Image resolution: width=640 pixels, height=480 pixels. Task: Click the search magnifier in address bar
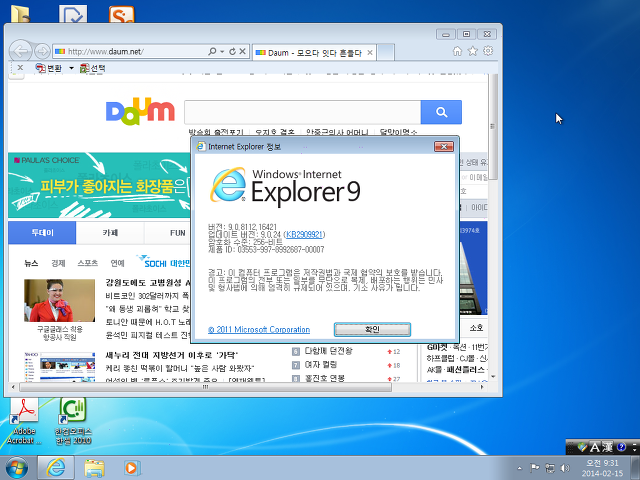[x=212, y=51]
